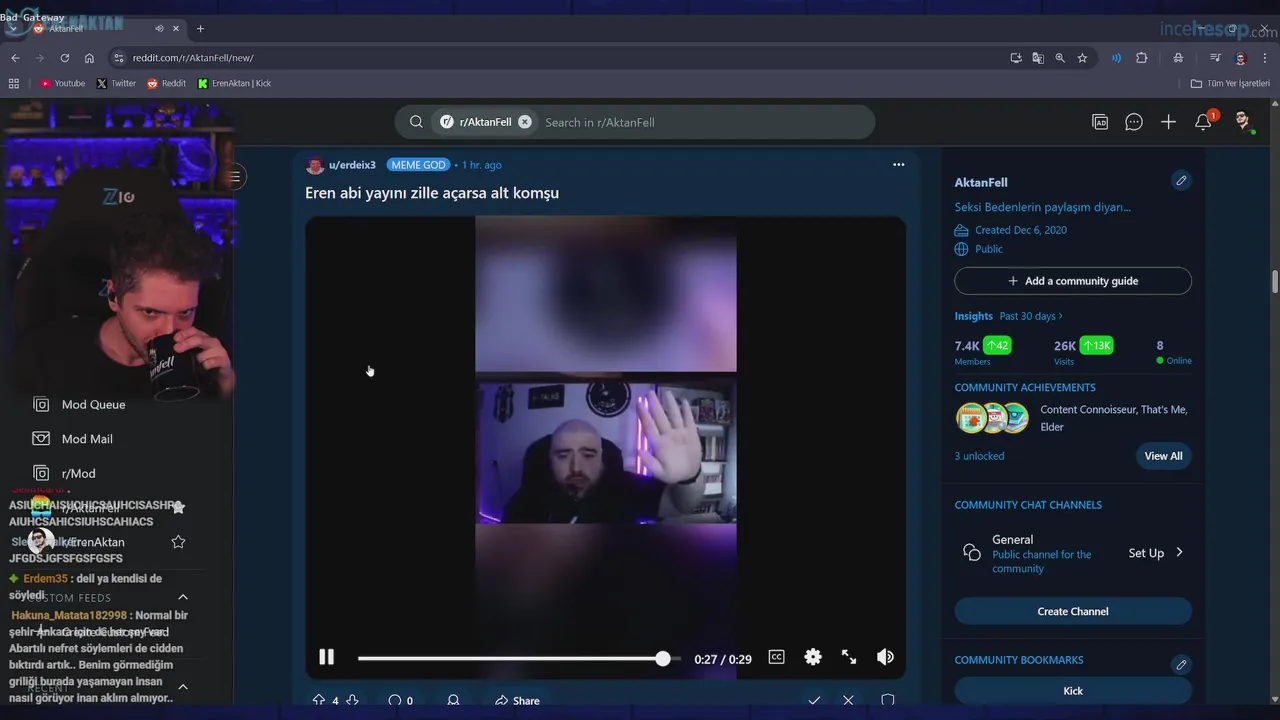Edit community details pencil icon
Viewport: 1280px width, 720px height.
tap(1181, 181)
